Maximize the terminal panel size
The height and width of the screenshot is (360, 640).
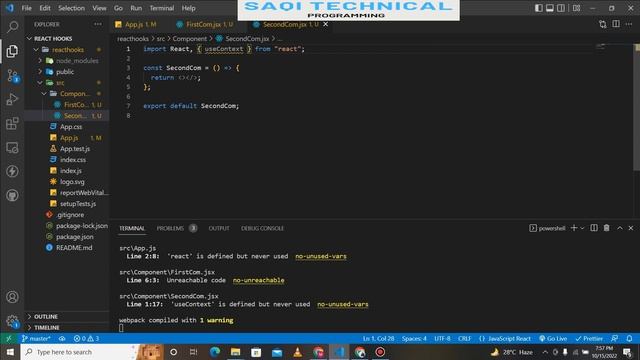click(x=620, y=228)
